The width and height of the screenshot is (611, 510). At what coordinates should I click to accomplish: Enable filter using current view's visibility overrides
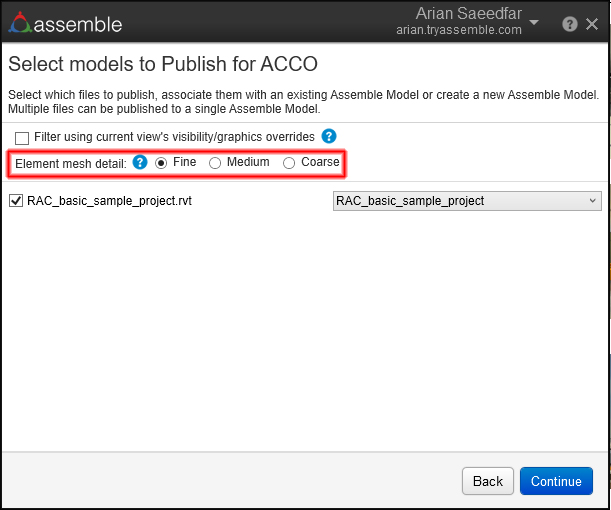(22, 137)
